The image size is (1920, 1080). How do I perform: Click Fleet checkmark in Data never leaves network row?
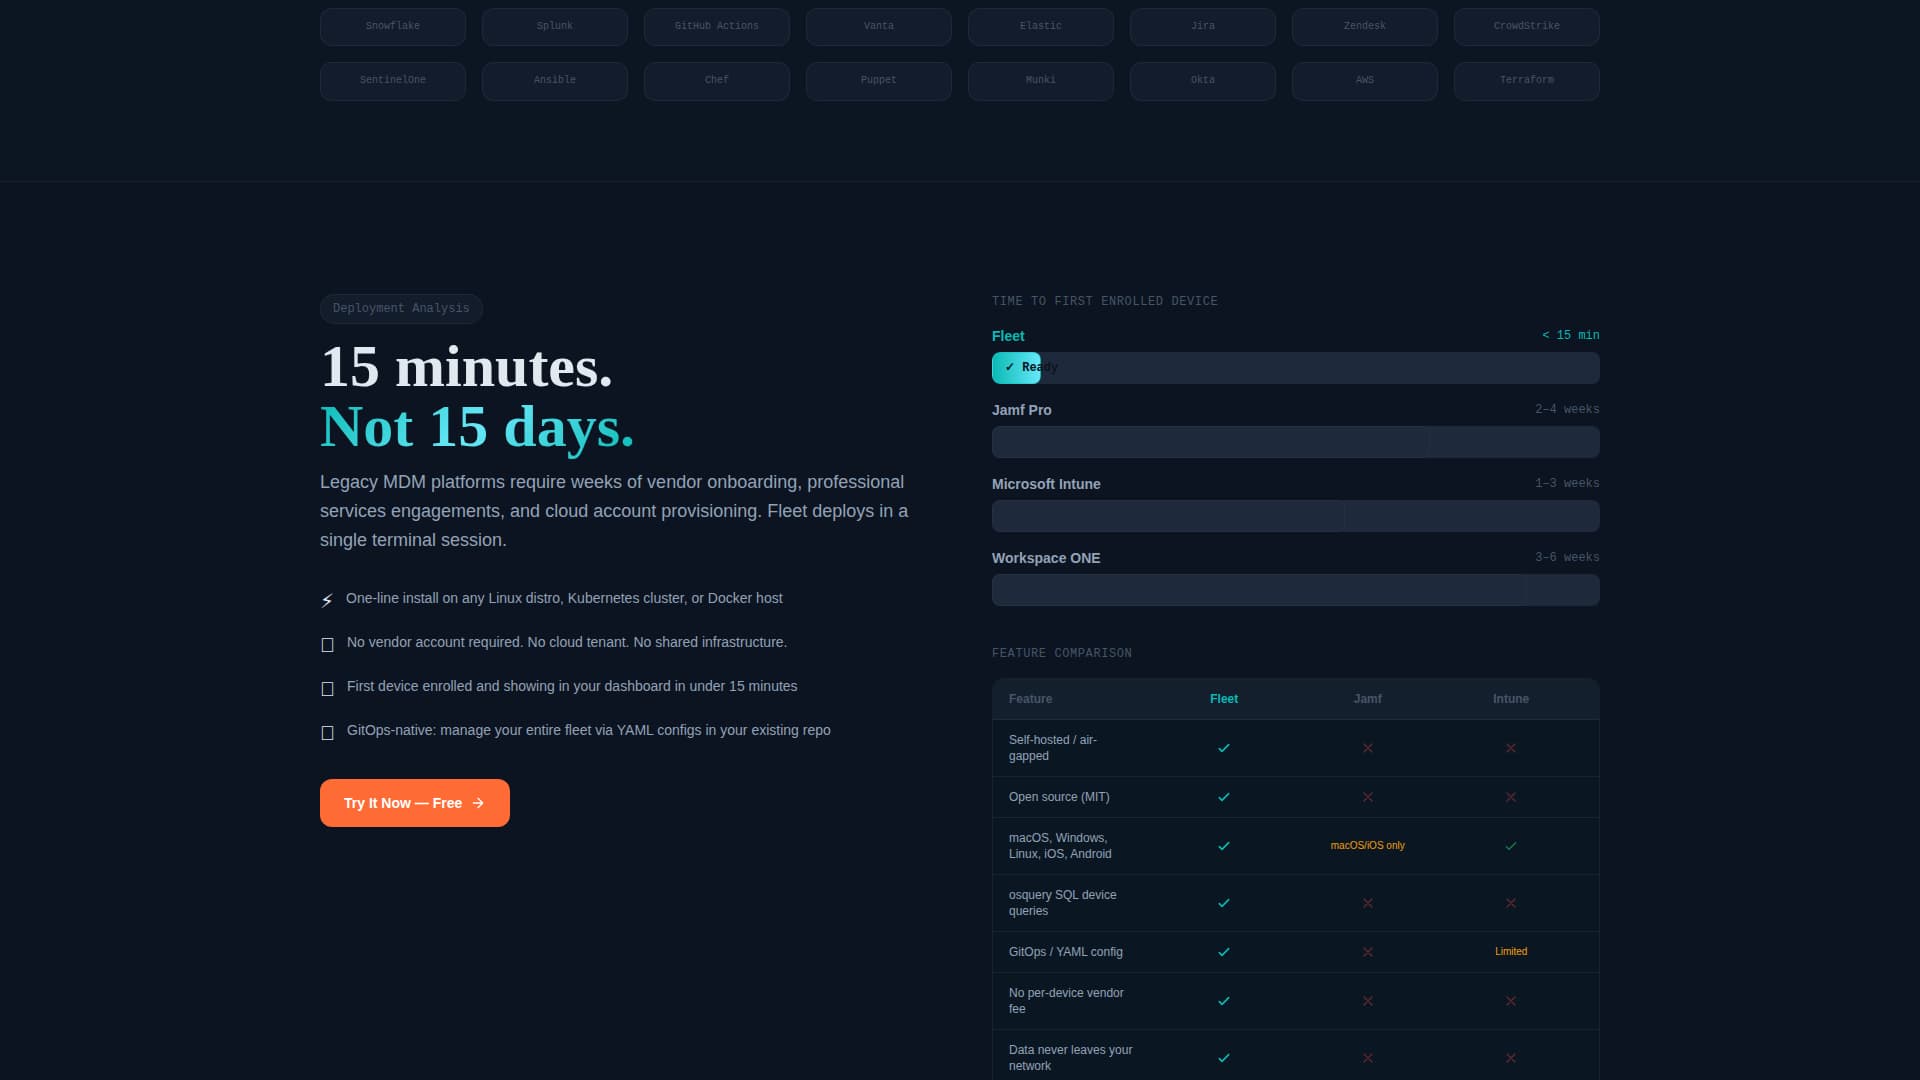click(x=1224, y=1058)
